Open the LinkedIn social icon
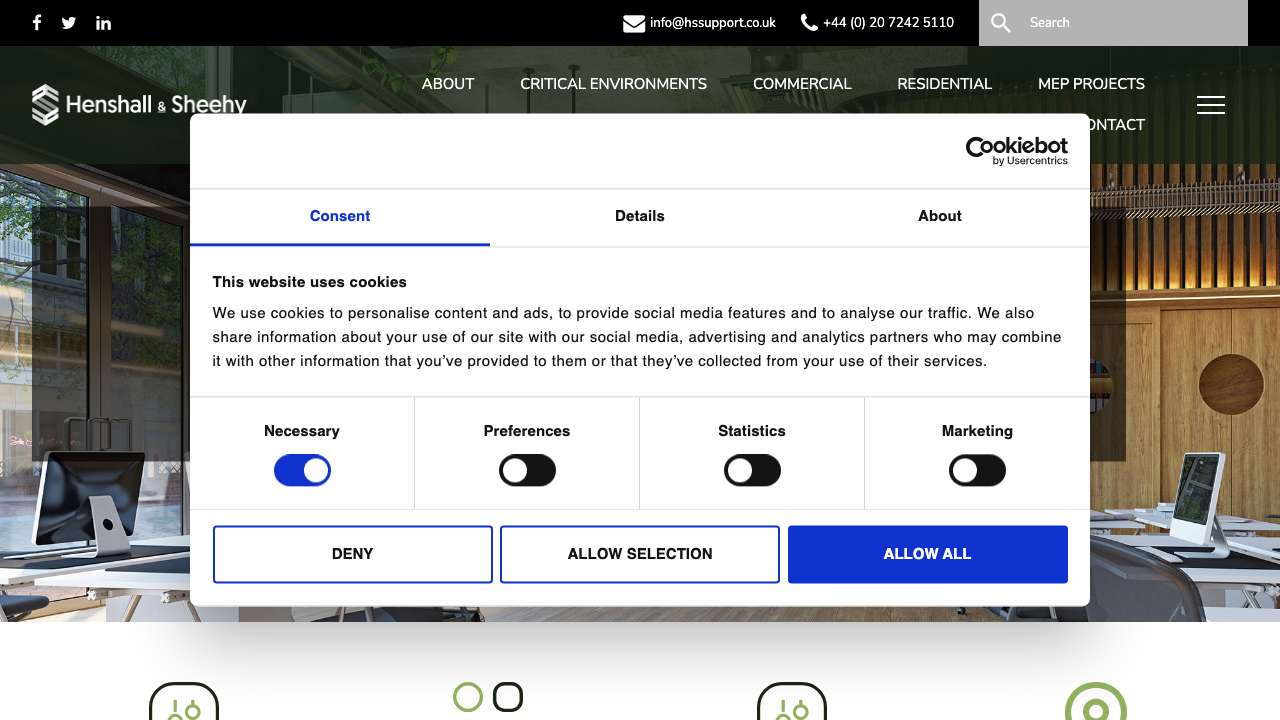The width and height of the screenshot is (1280, 720). click(x=103, y=23)
